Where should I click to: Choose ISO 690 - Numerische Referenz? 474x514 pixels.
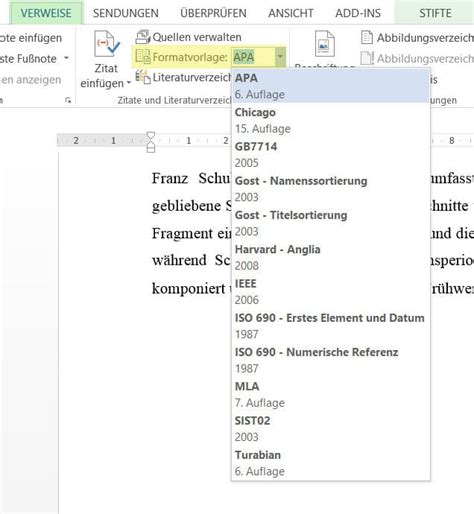[331, 360]
